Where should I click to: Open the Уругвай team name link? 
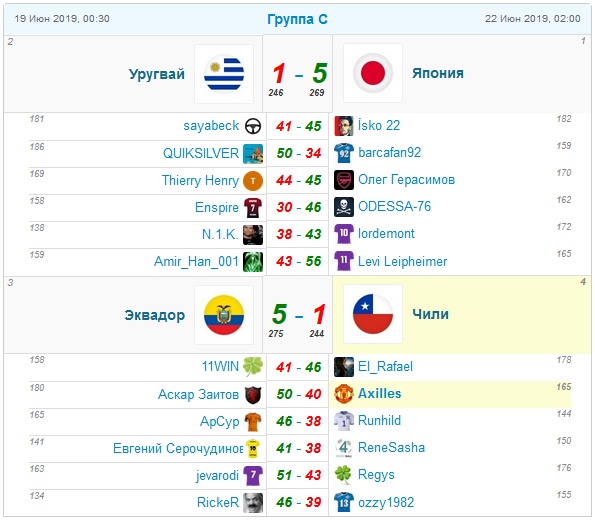[157, 74]
